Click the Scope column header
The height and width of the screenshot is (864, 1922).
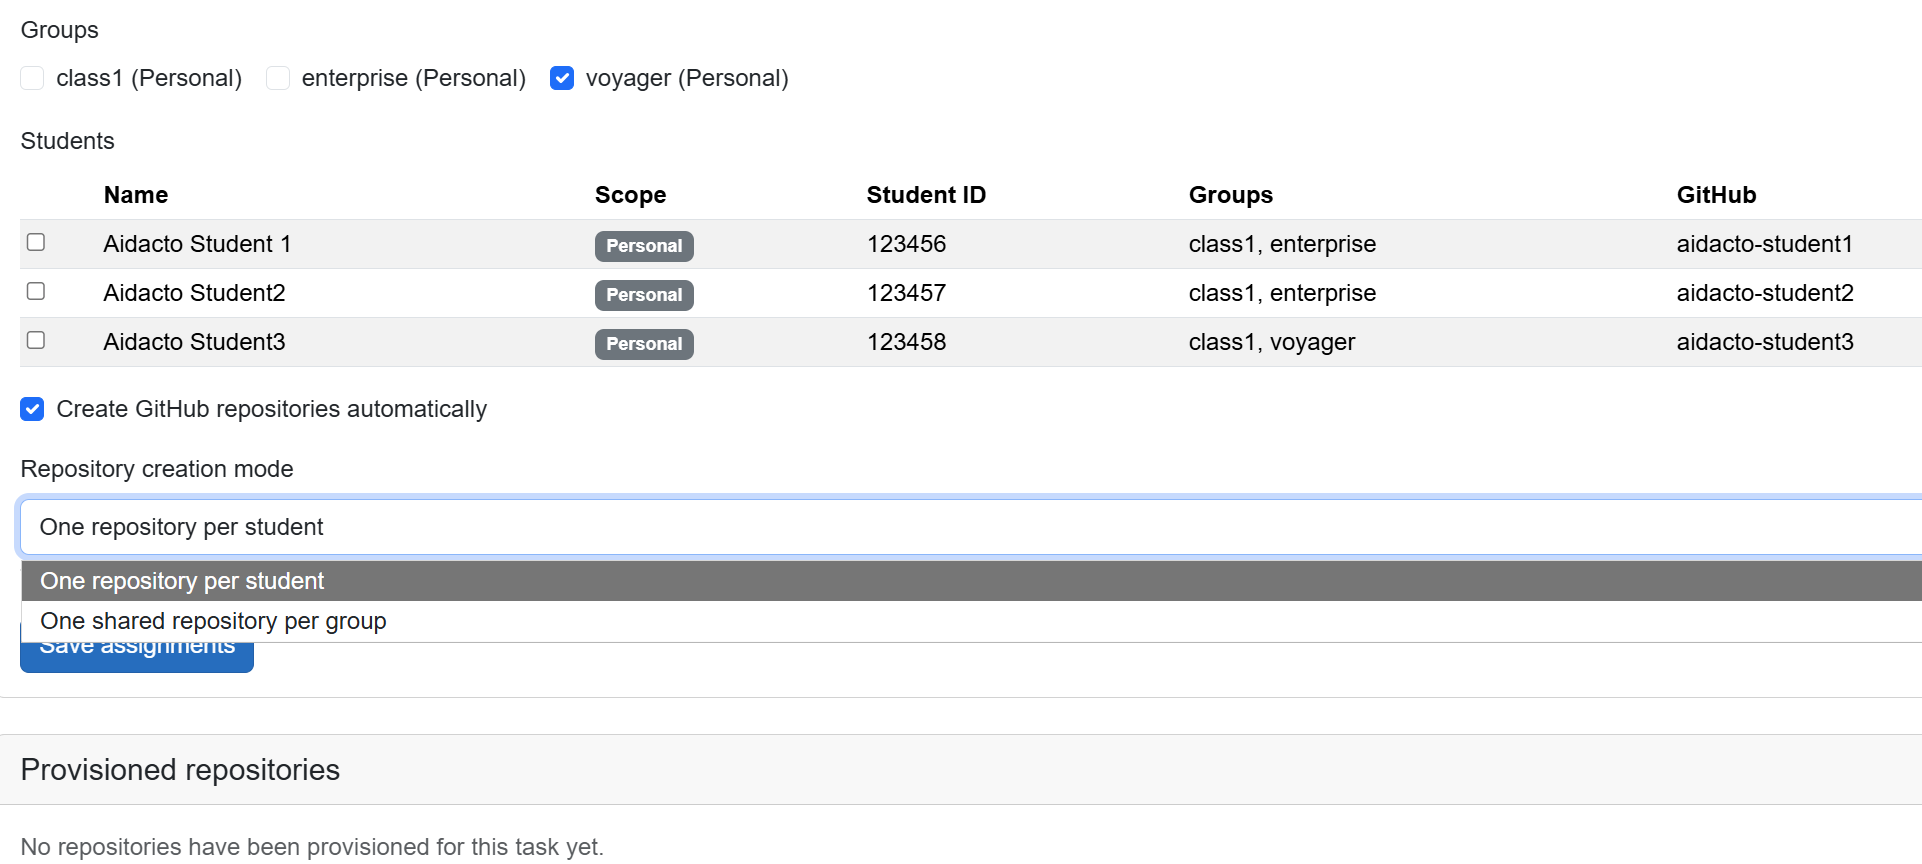tap(630, 195)
